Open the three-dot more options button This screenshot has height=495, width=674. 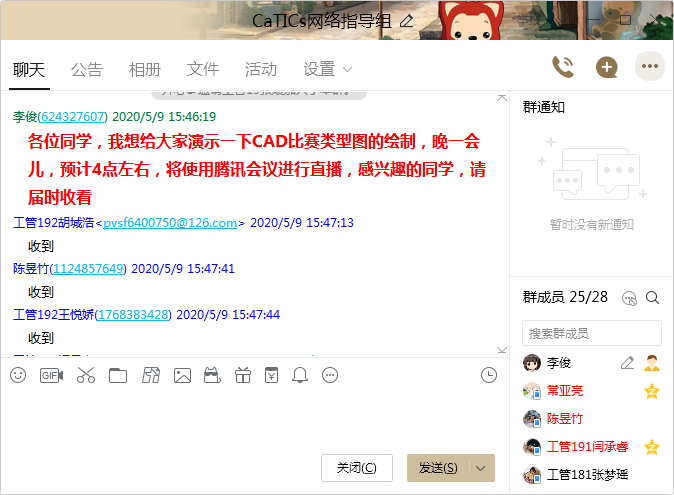(x=650, y=67)
